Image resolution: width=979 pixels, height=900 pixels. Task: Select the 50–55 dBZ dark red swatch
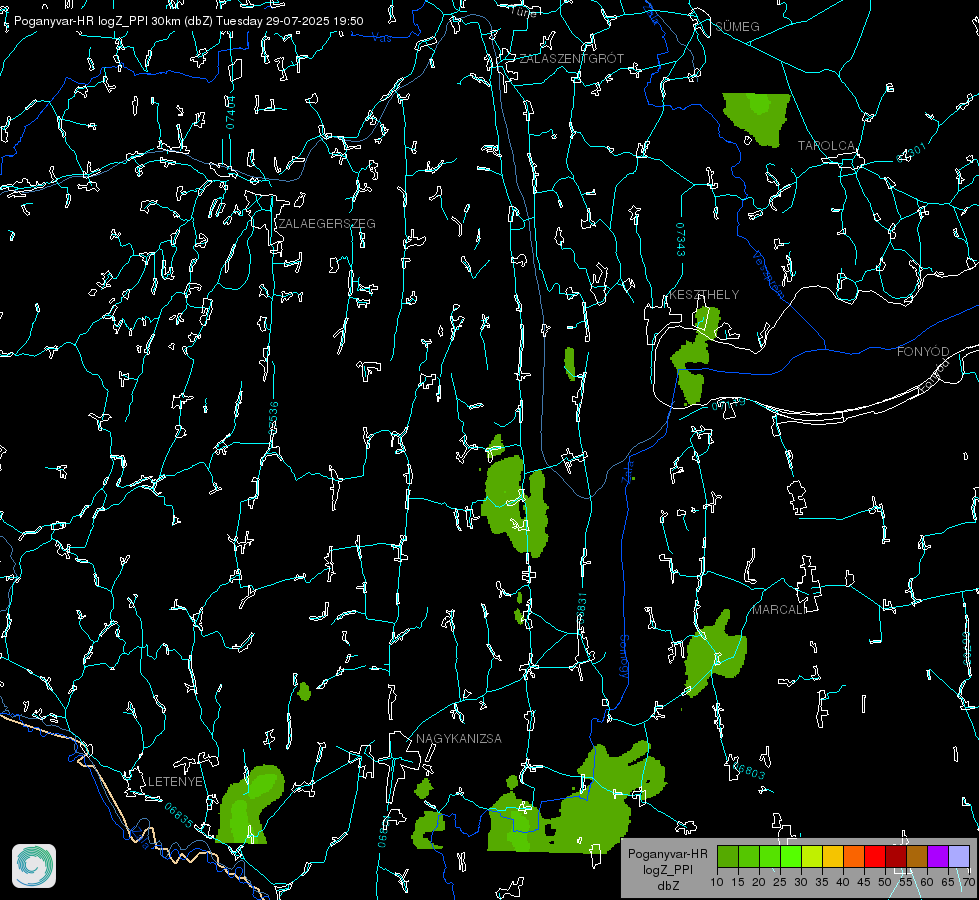896,856
